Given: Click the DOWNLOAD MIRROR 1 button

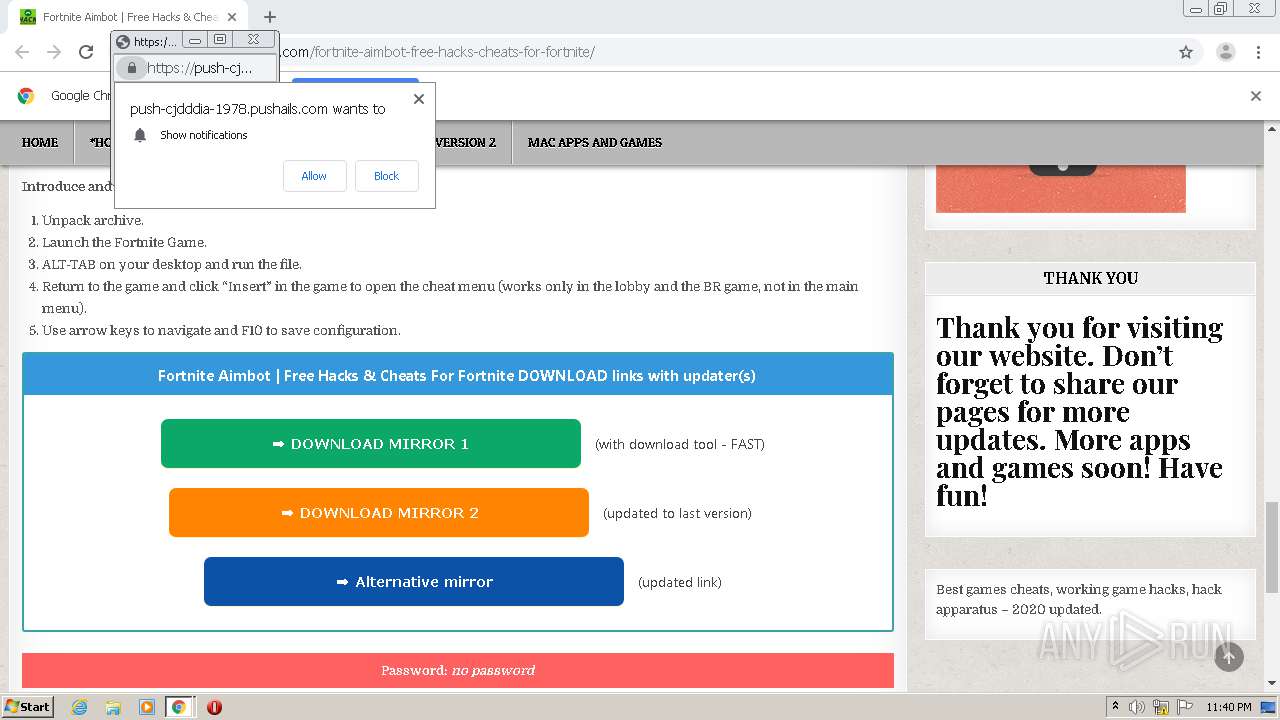Looking at the screenshot, I should 371,444.
